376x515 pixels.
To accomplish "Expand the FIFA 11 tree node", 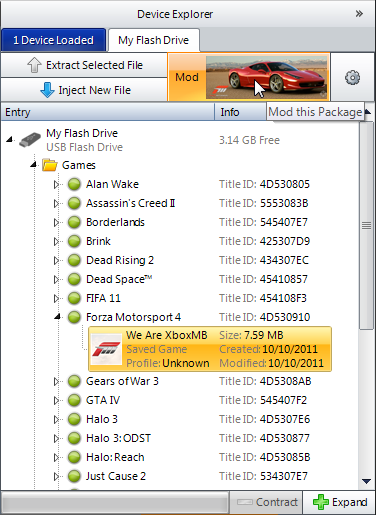I will (56, 298).
